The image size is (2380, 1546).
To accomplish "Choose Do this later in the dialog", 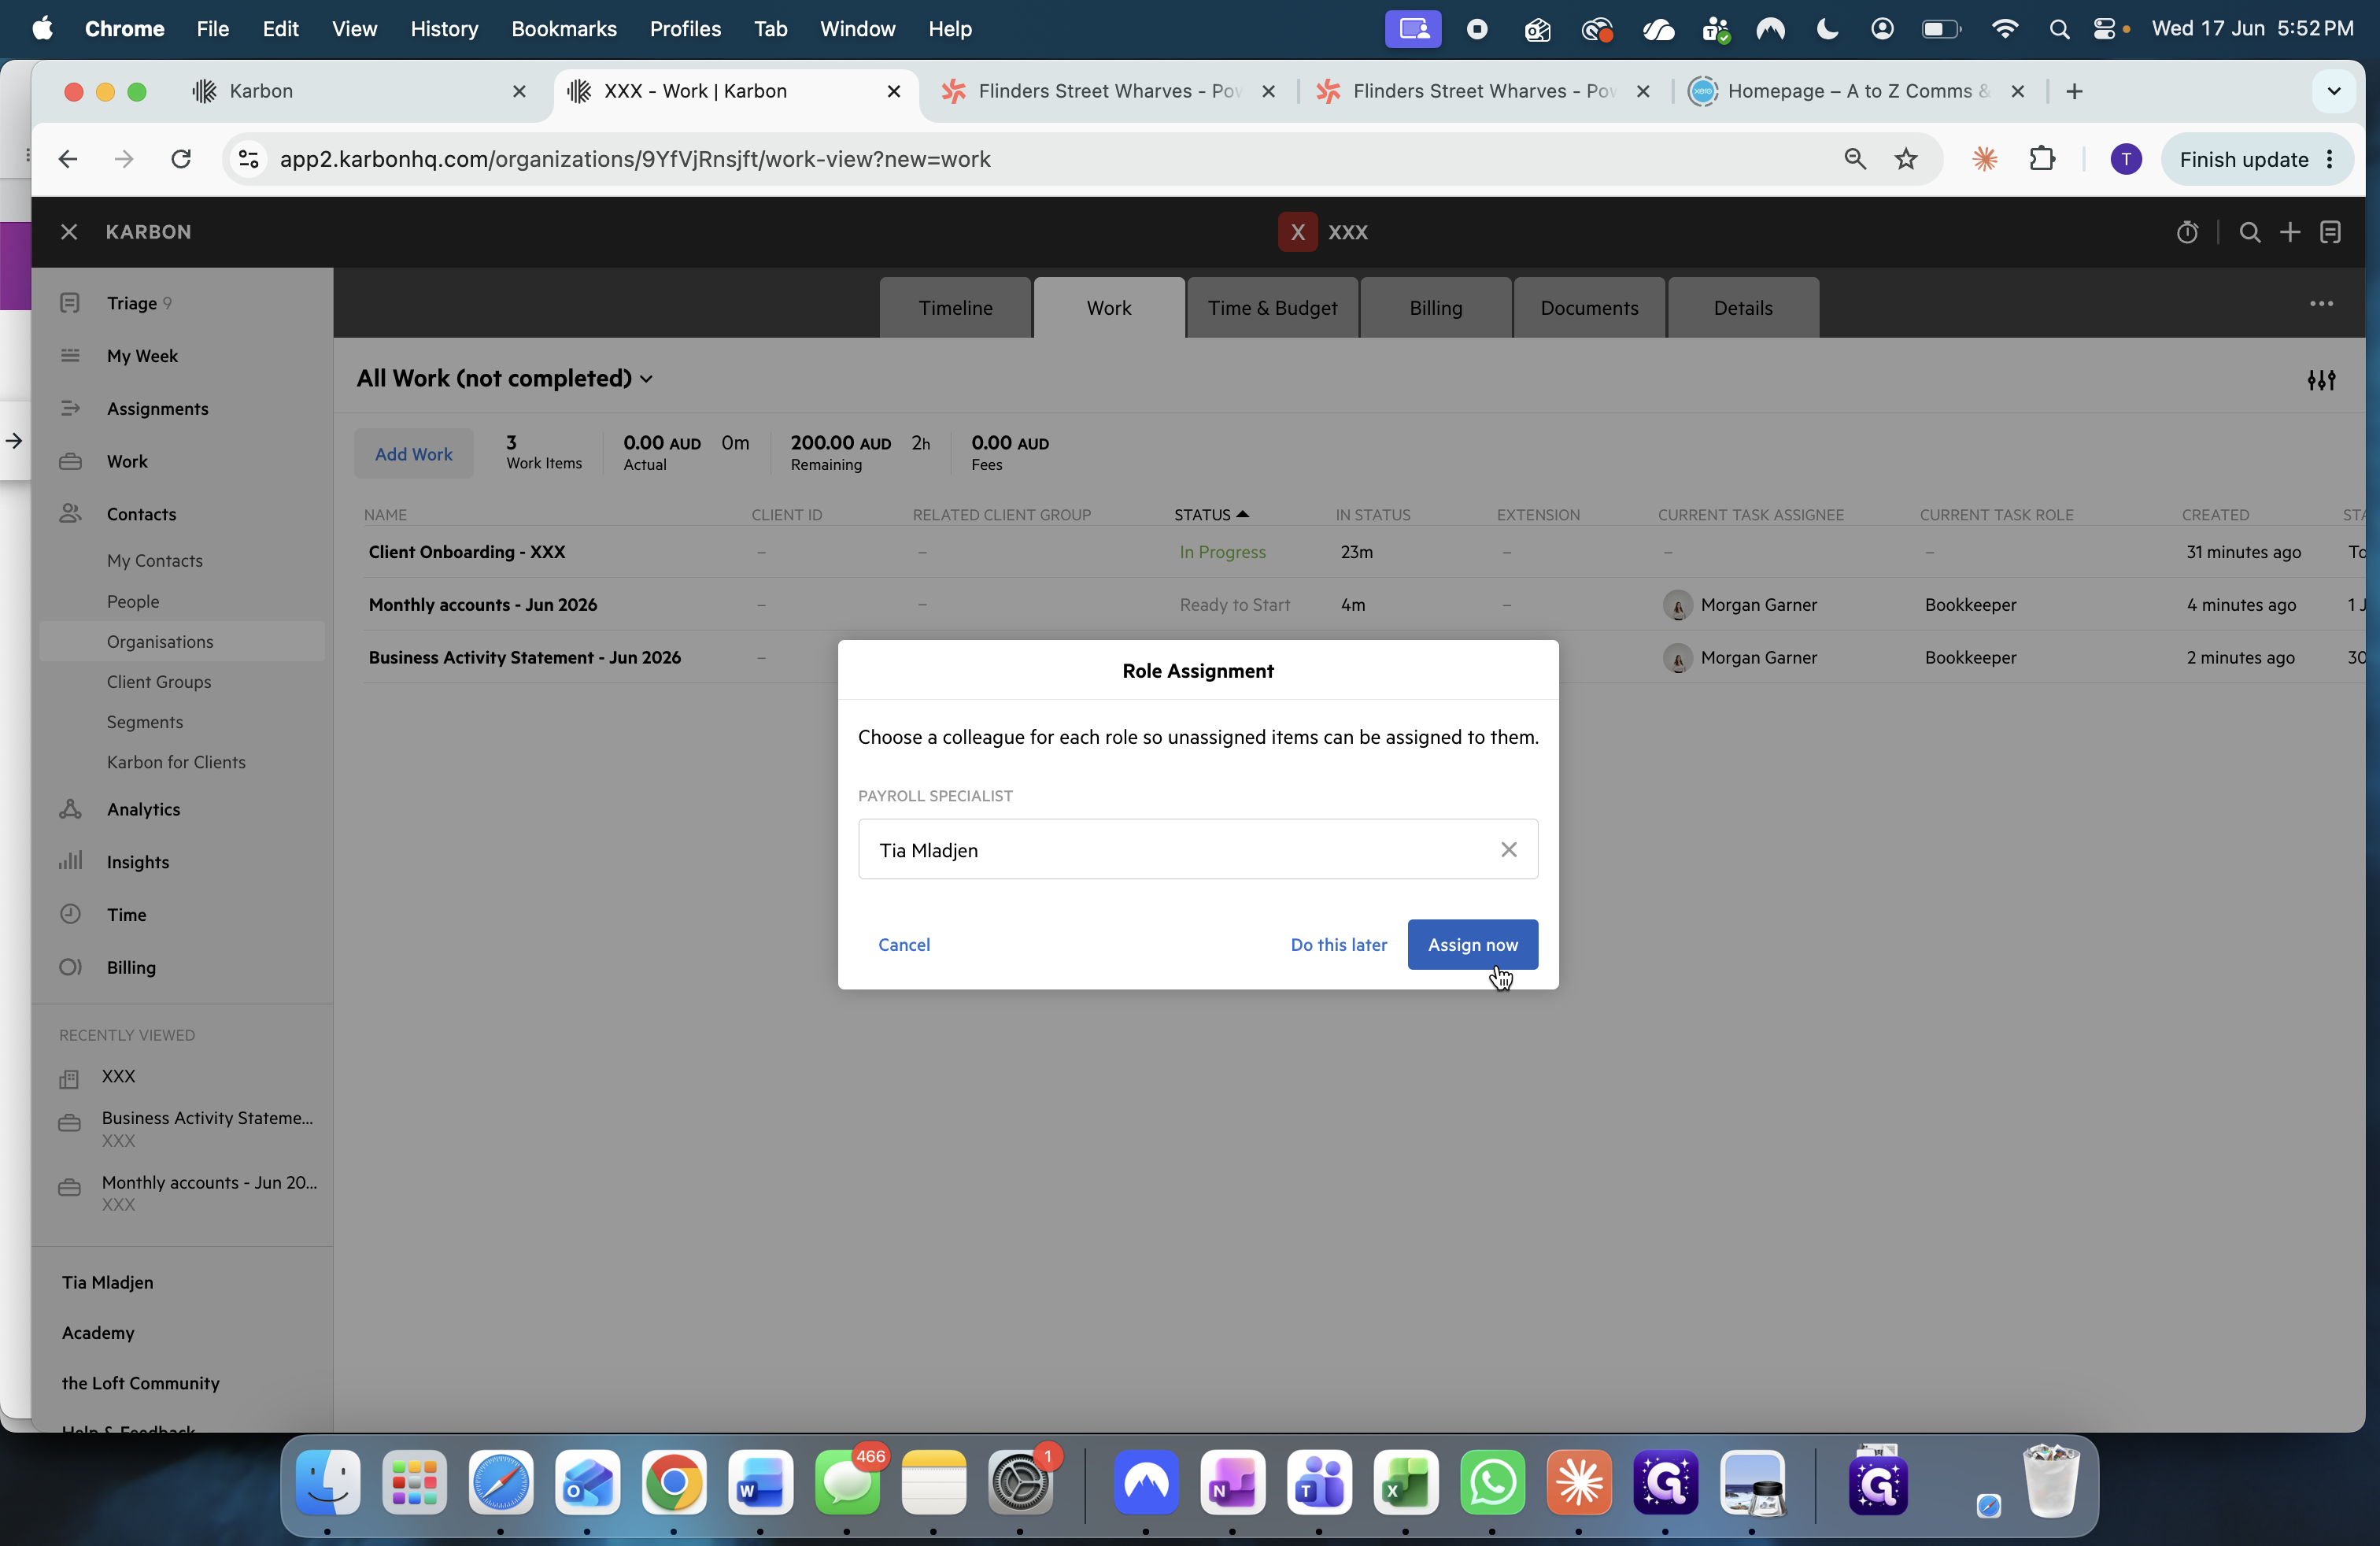I will tap(1338, 944).
